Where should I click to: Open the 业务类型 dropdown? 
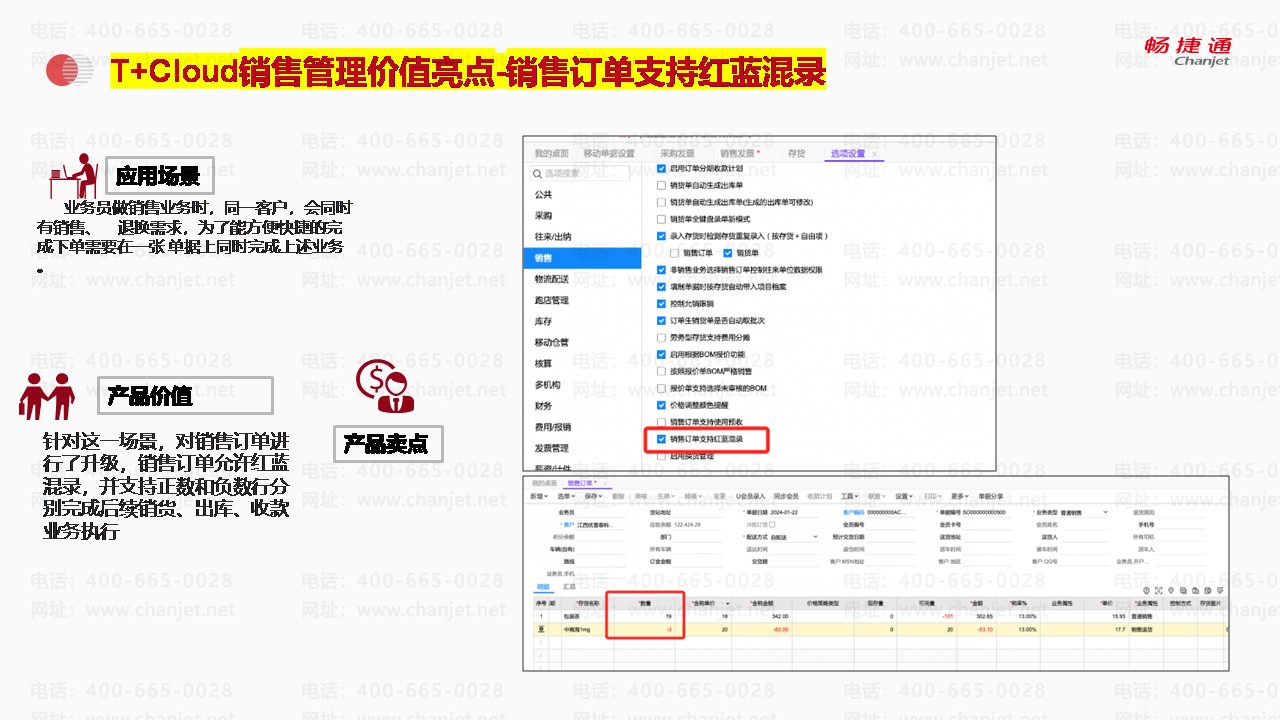1085,512
